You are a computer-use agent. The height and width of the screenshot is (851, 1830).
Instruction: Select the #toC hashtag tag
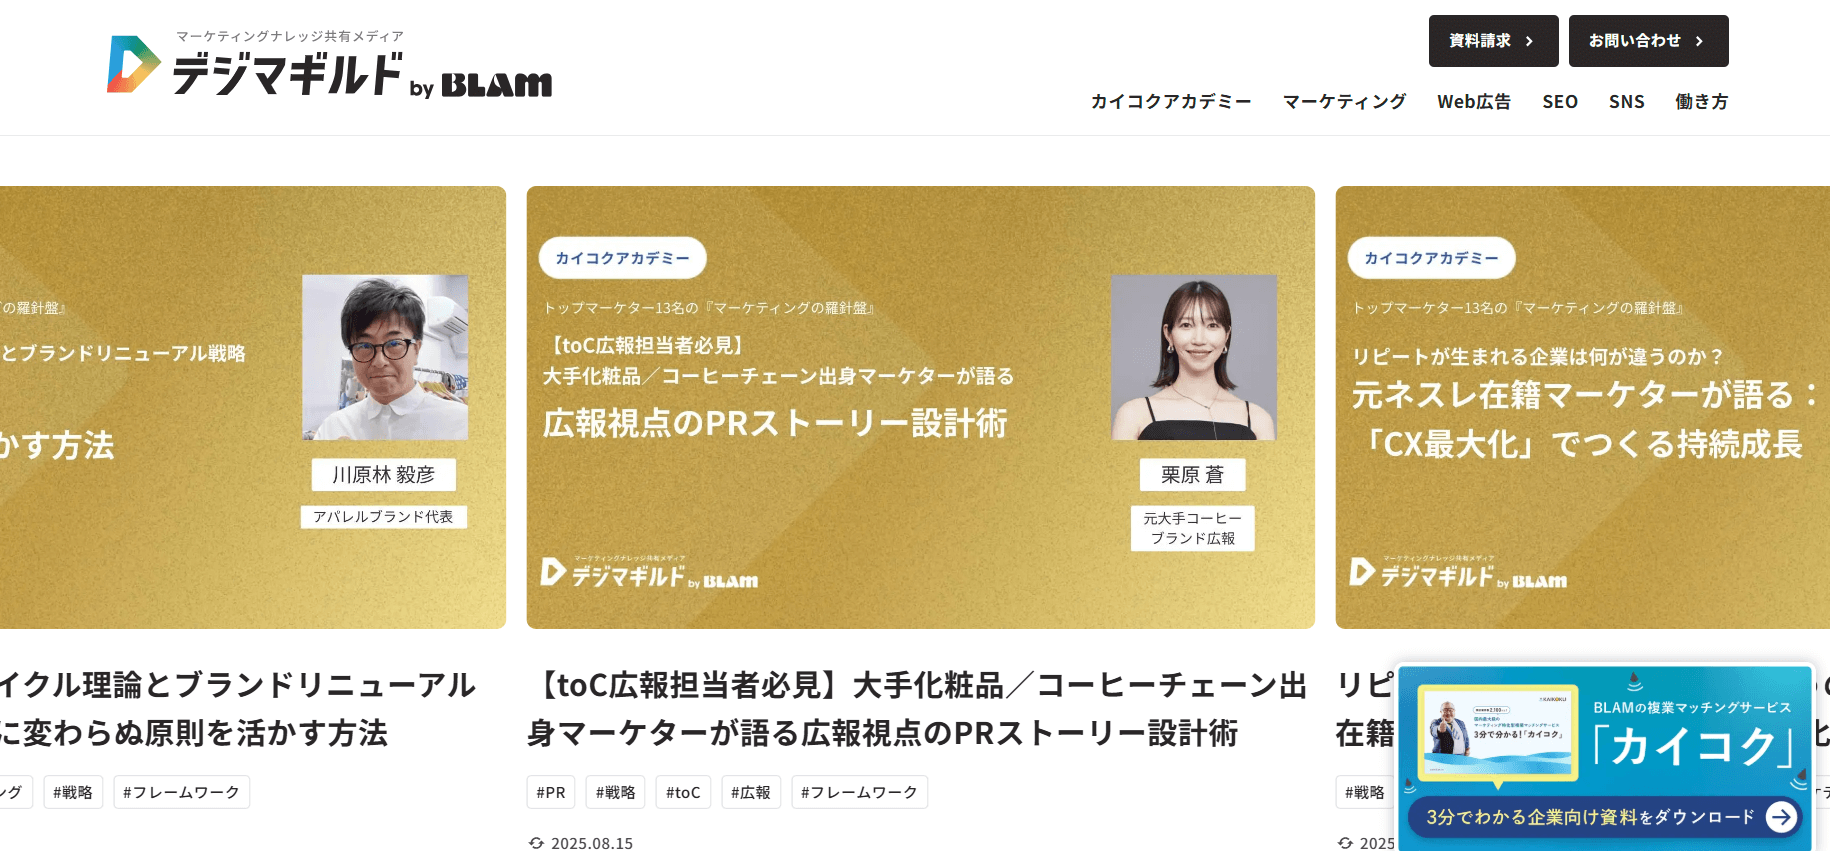click(684, 792)
